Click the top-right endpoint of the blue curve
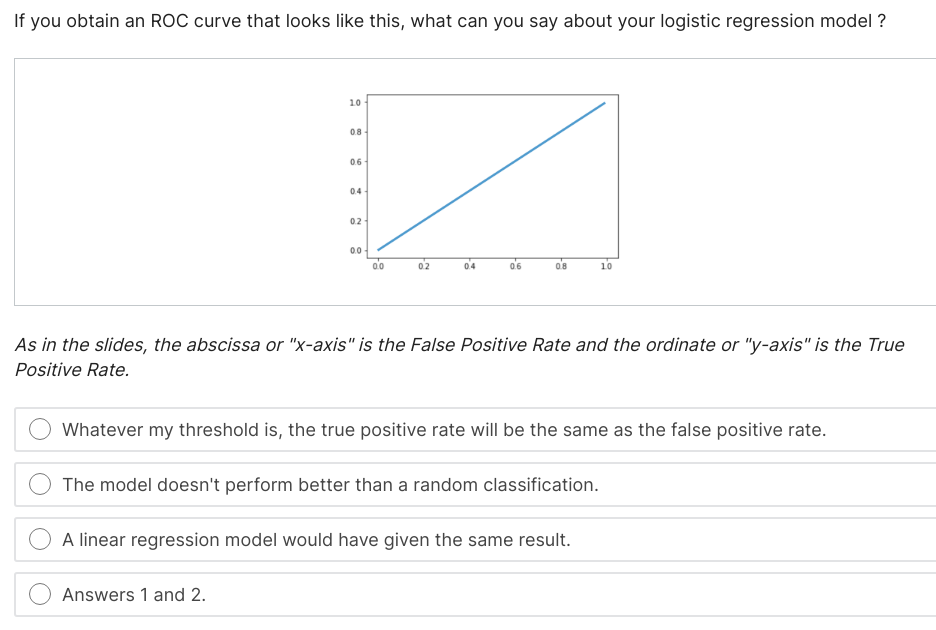 point(604,101)
